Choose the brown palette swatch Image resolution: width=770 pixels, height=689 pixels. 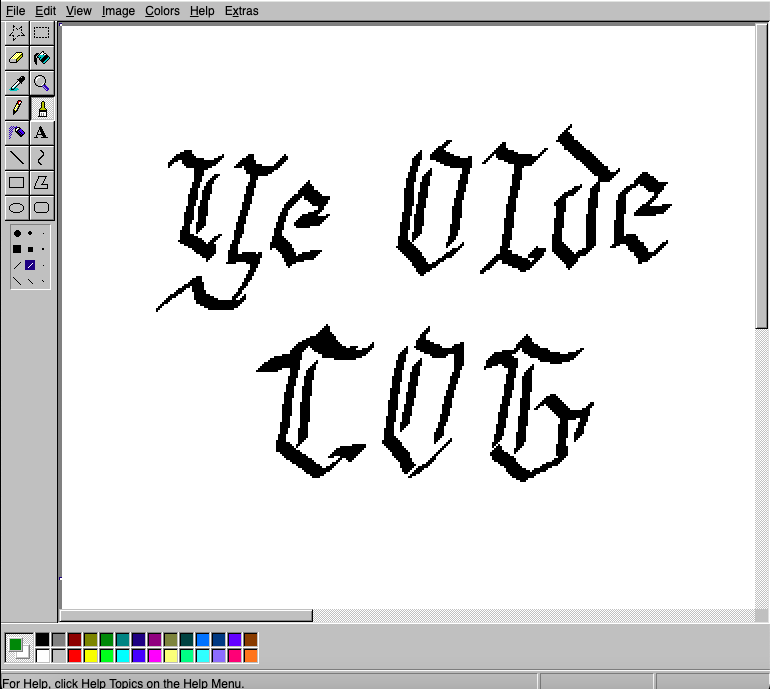pyautogui.click(x=250, y=639)
